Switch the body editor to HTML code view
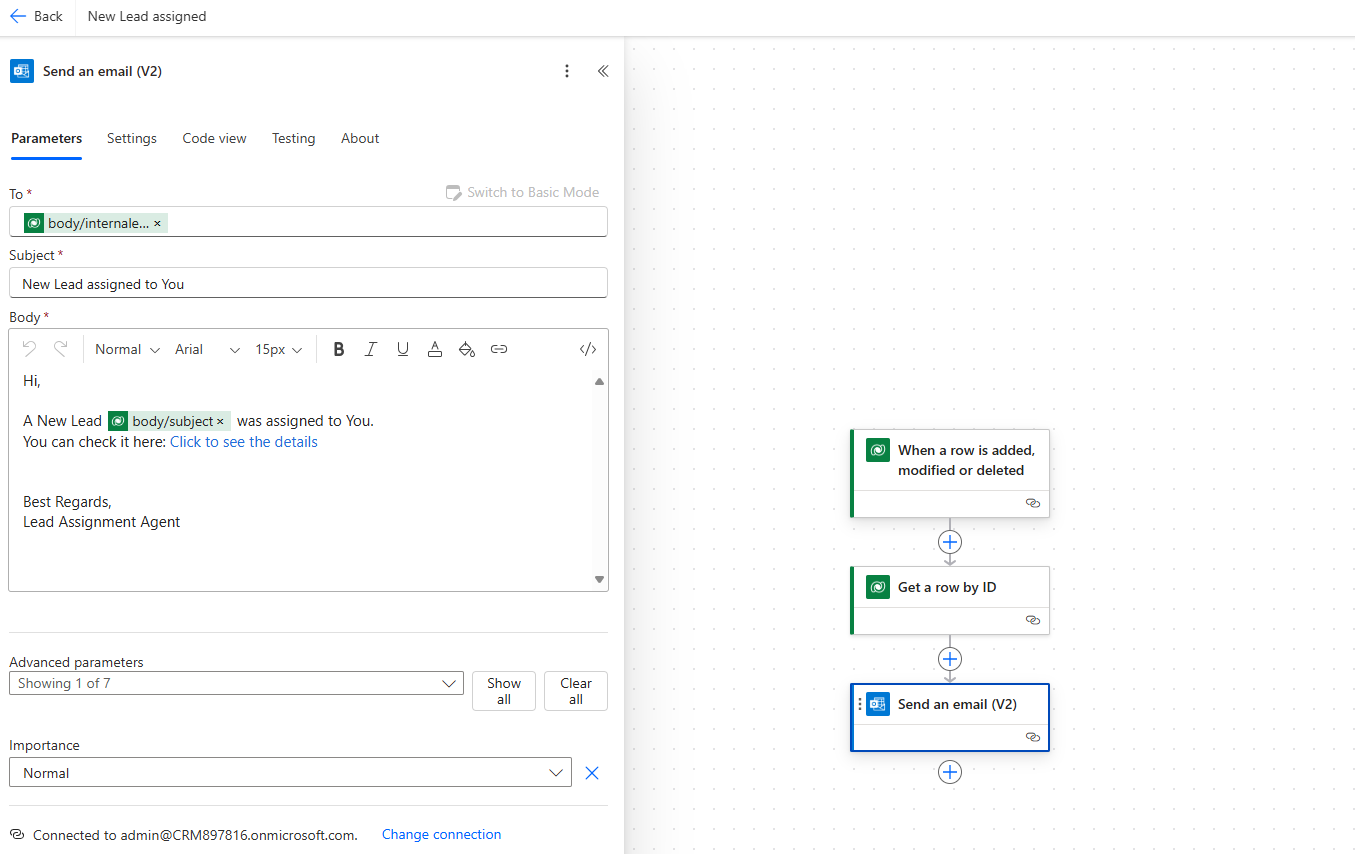This screenshot has height=854, width=1355. click(x=587, y=348)
